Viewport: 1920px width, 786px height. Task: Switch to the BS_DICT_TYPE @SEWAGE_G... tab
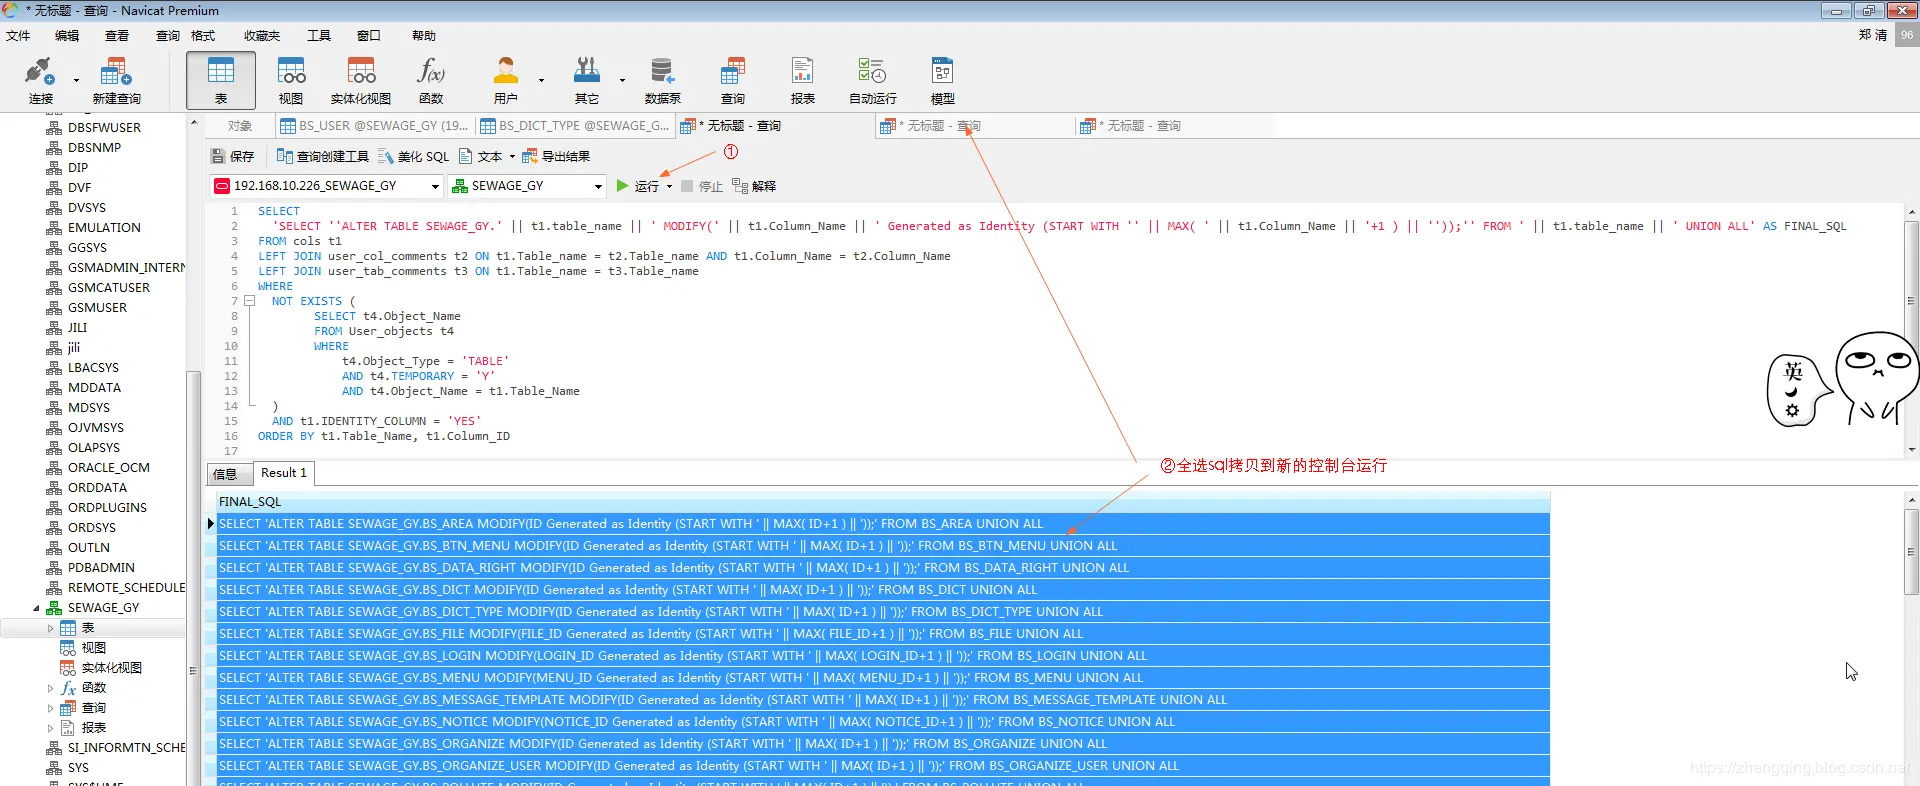(x=574, y=126)
